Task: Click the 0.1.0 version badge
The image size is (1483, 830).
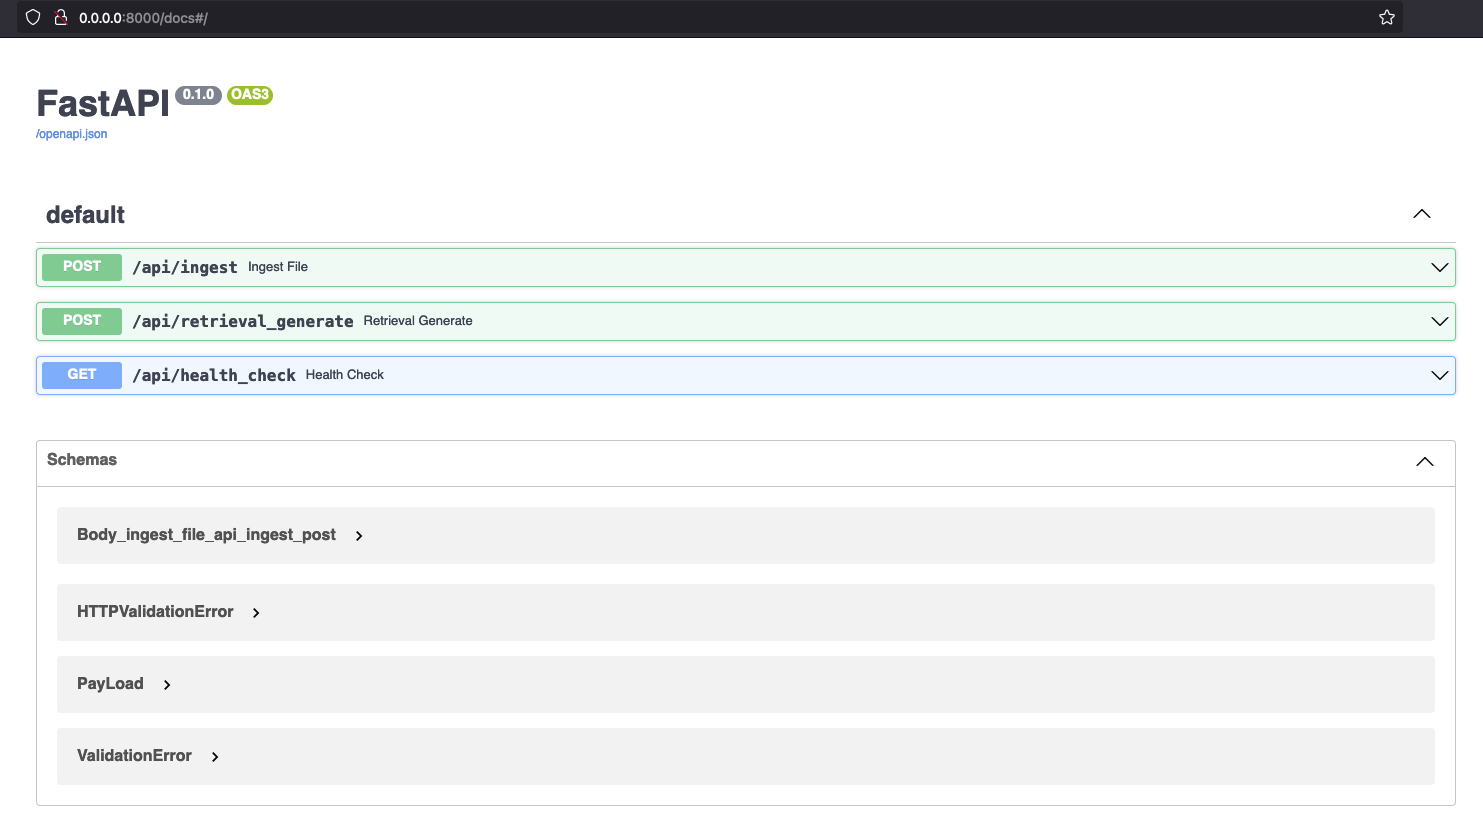Action: 198,95
